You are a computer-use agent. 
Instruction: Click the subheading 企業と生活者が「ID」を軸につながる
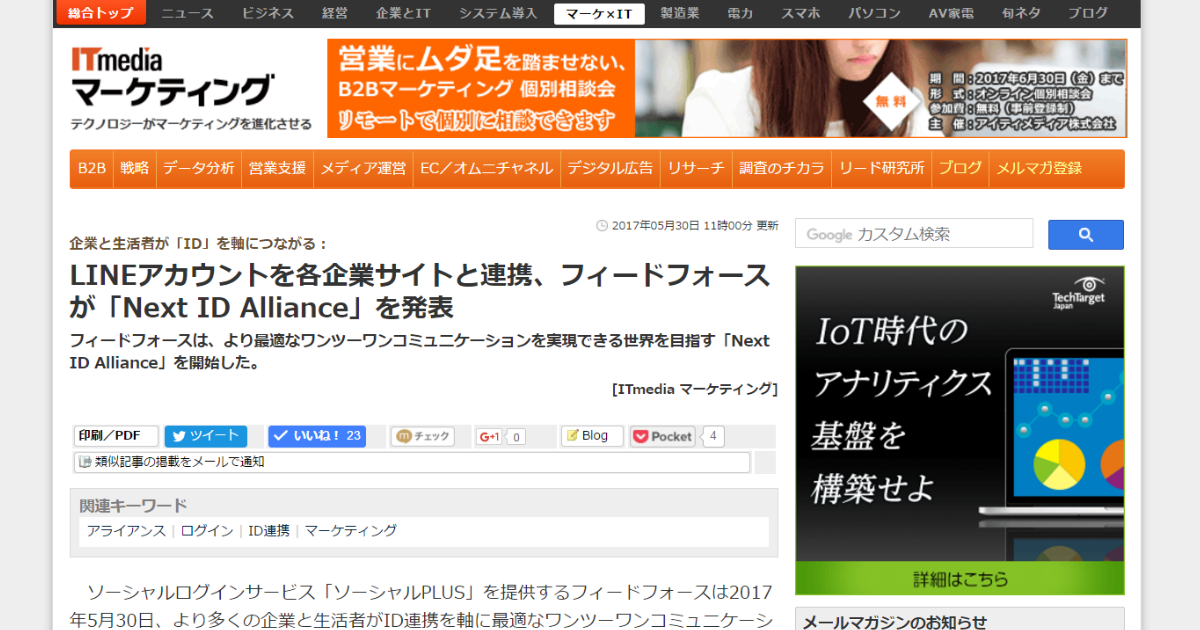click(x=199, y=243)
